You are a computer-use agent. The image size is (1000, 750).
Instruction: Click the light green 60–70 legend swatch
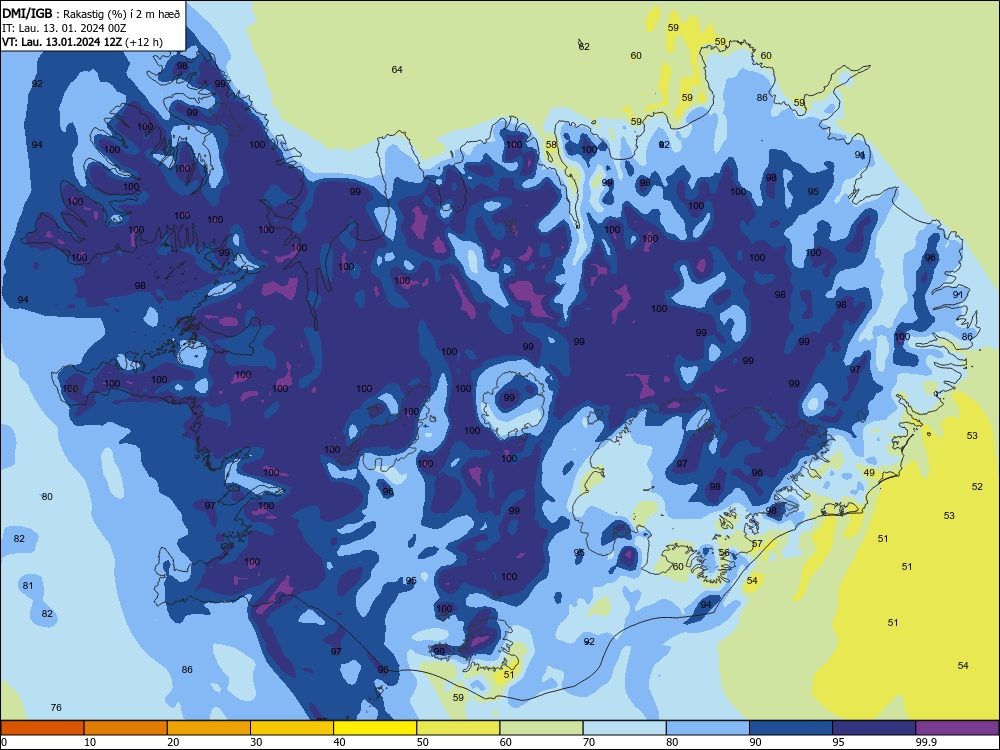(x=541, y=728)
